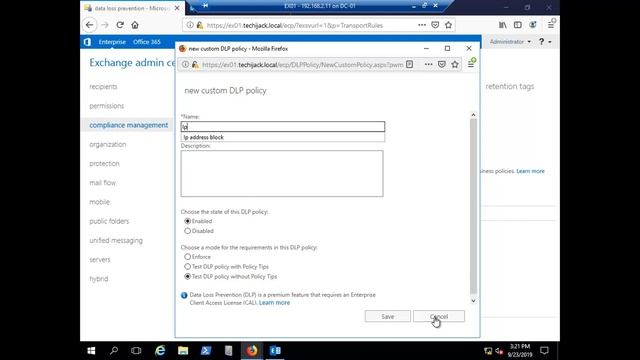
Task: Click Pocket icon in DLP popup address bar
Action: pos(442,64)
